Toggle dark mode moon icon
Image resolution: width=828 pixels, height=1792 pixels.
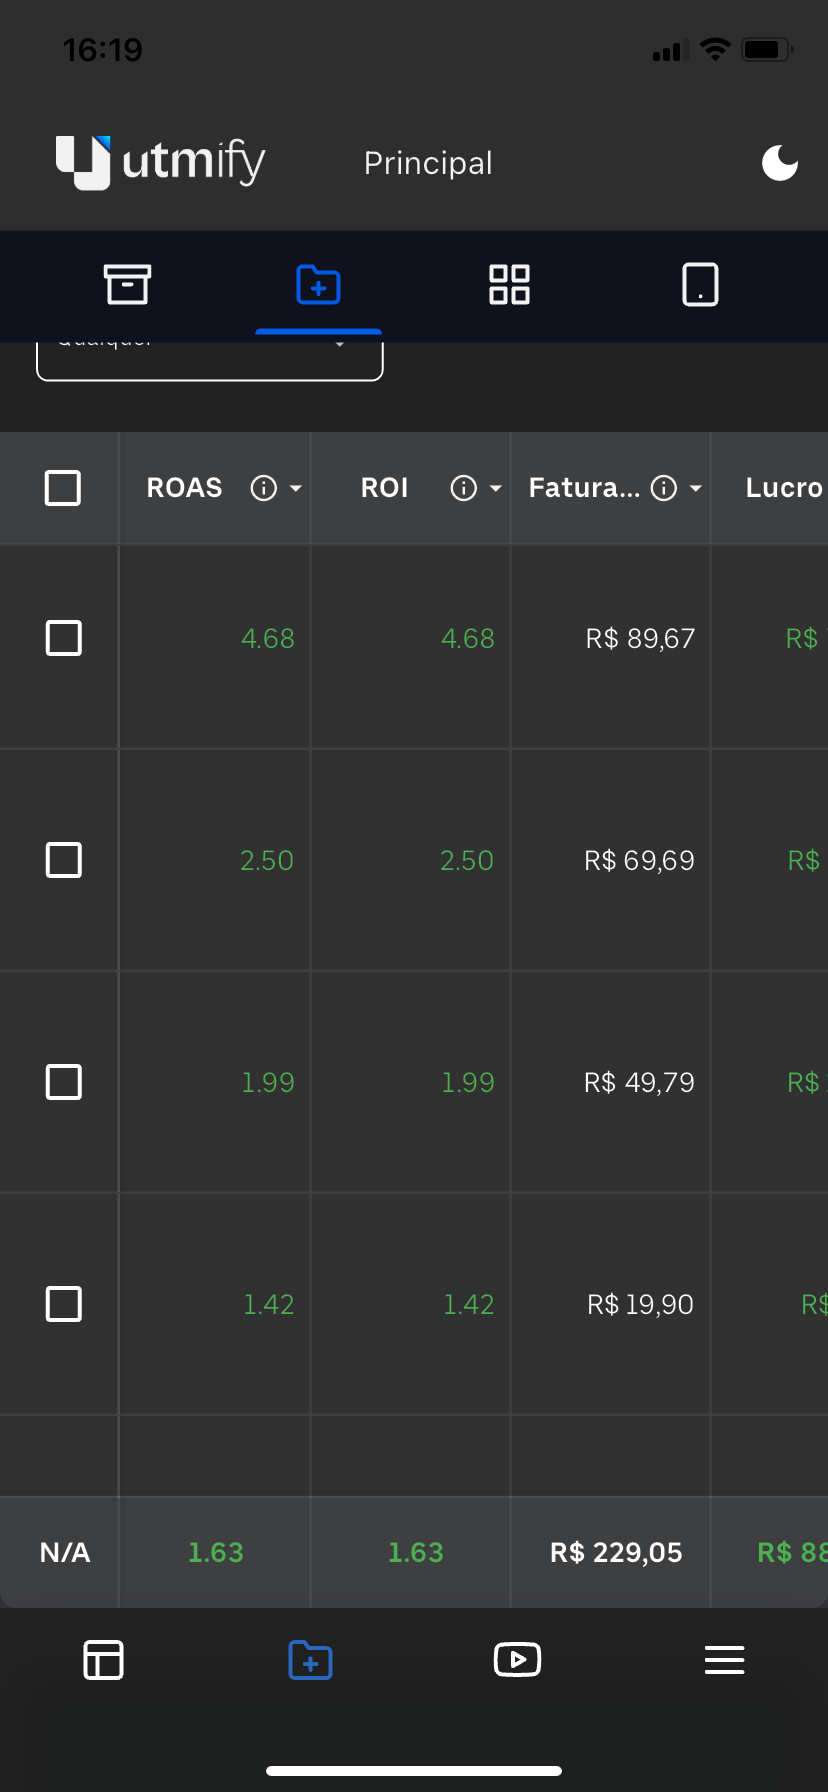coord(779,163)
